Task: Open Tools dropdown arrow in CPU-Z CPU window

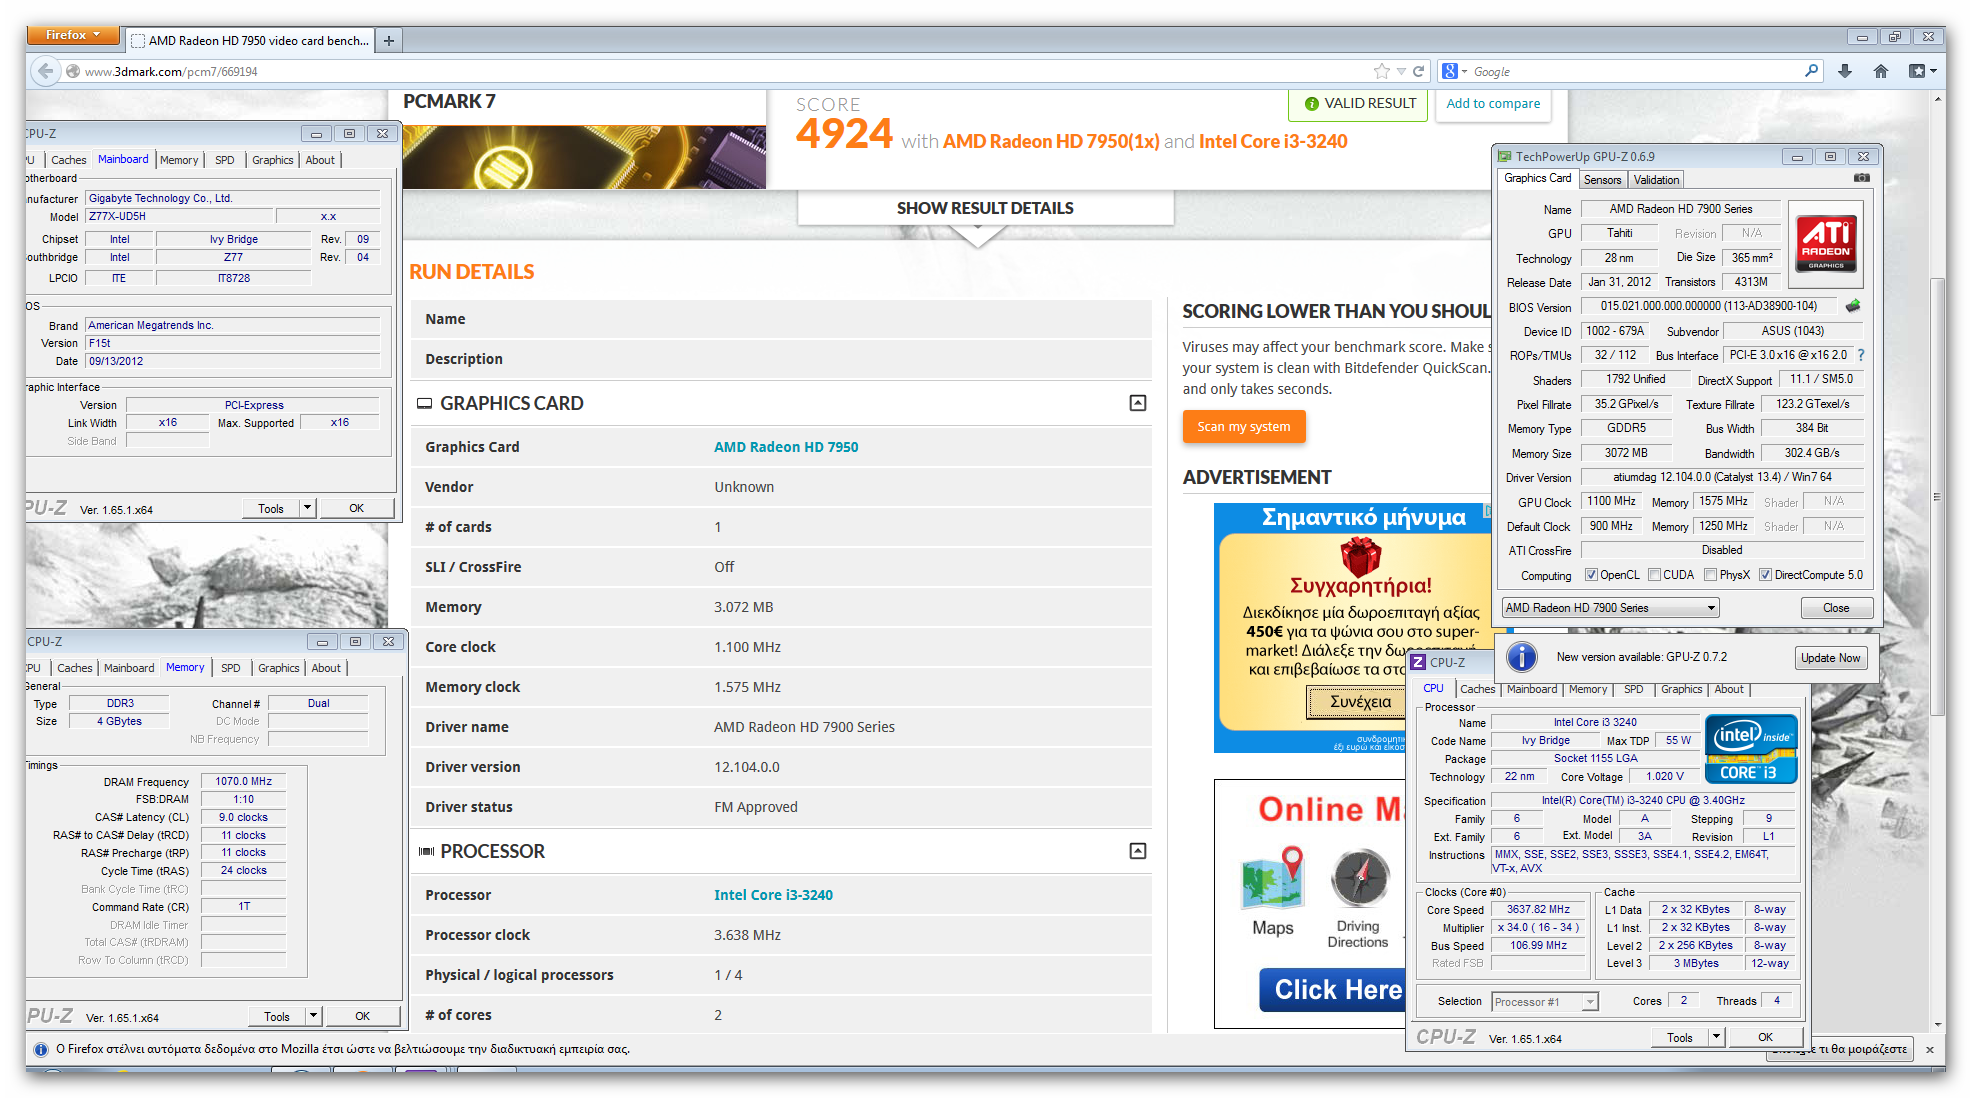Action: [1717, 1037]
